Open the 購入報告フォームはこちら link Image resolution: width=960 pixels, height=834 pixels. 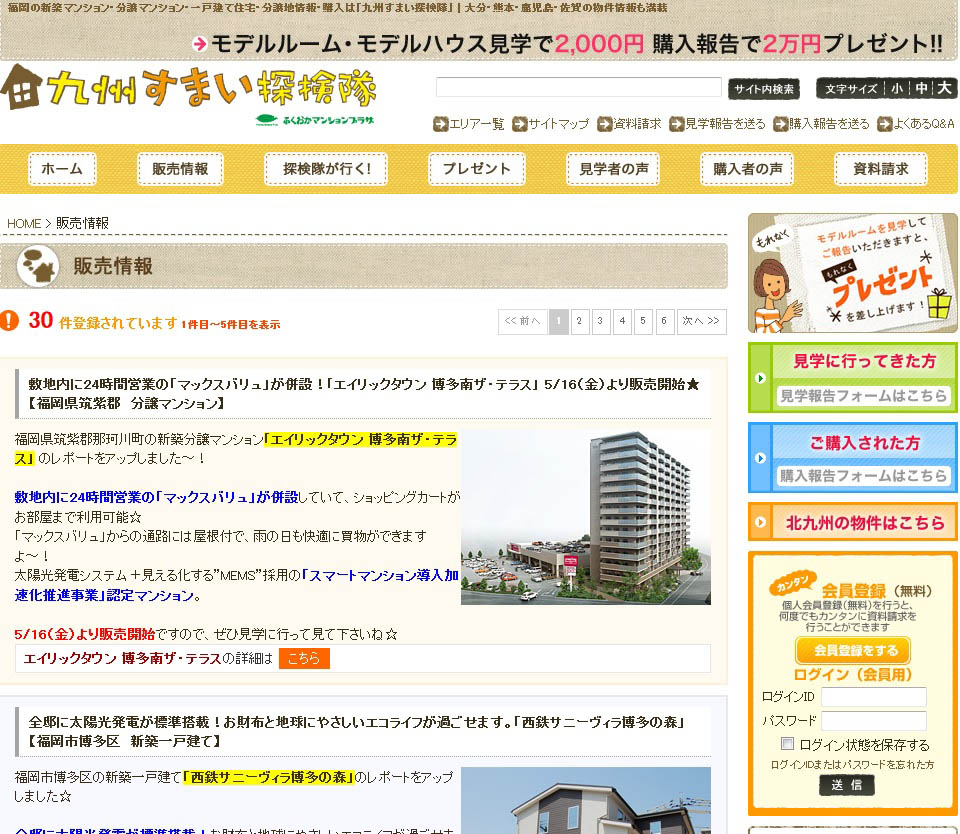pos(863,476)
